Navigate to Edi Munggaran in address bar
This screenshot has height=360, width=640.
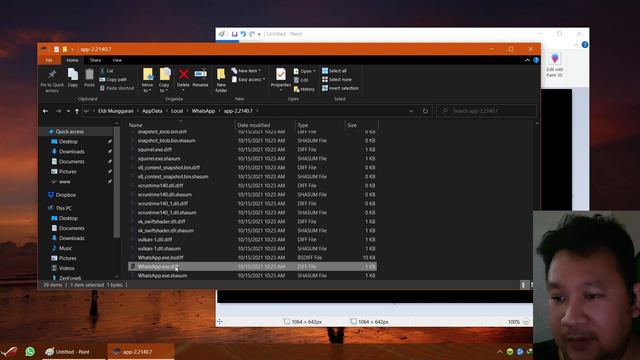[116, 111]
